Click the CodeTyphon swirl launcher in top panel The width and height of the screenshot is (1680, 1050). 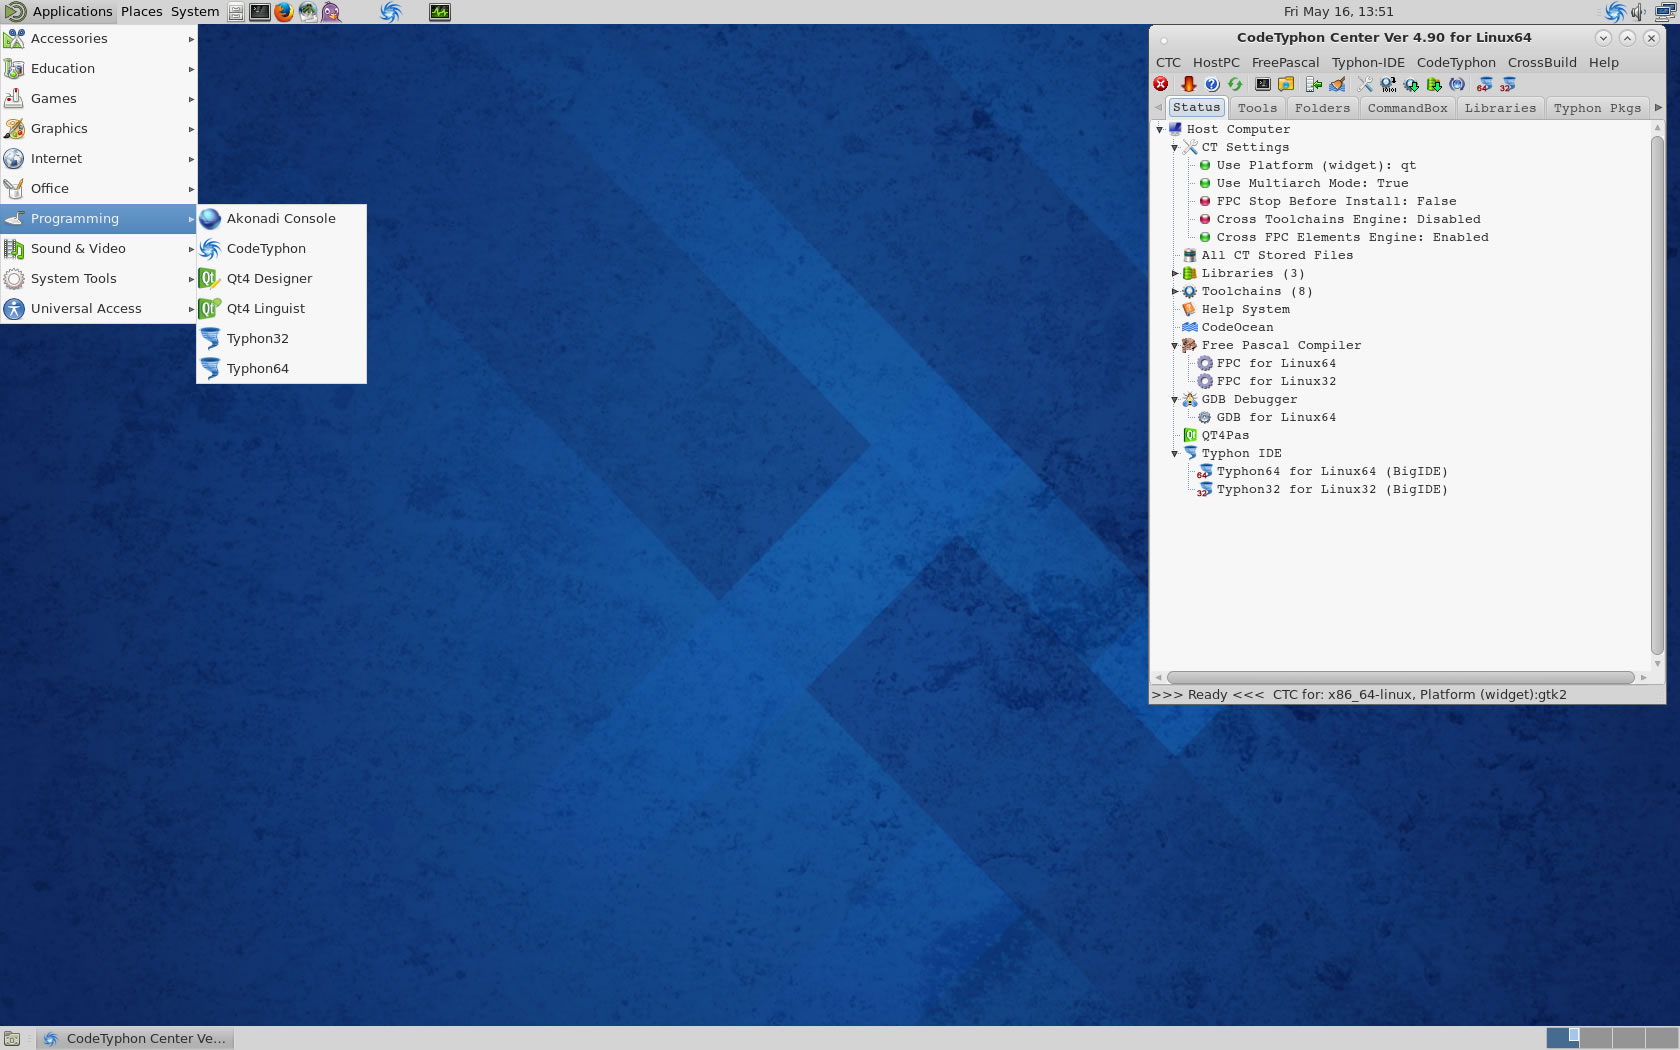click(x=390, y=12)
